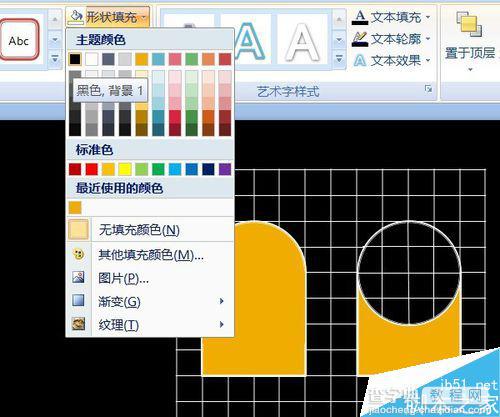This screenshot has width=500, height=417.
Task: Open the 纹理(T) texture submenu
Action: 150,325
